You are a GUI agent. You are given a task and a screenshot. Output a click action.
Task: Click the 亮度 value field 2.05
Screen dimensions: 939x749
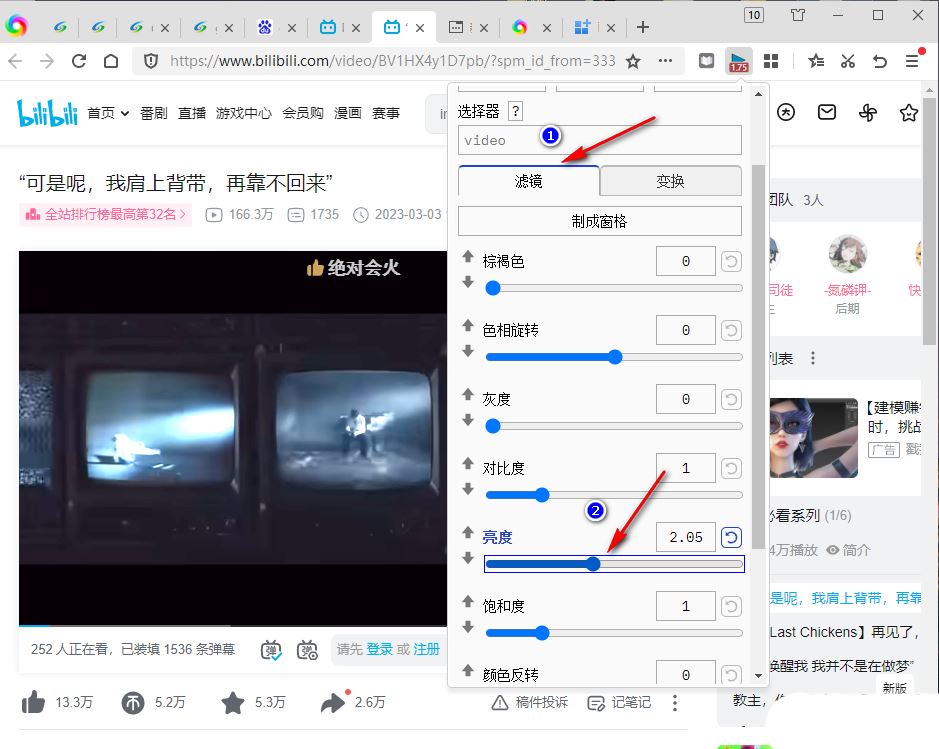tap(686, 537)
